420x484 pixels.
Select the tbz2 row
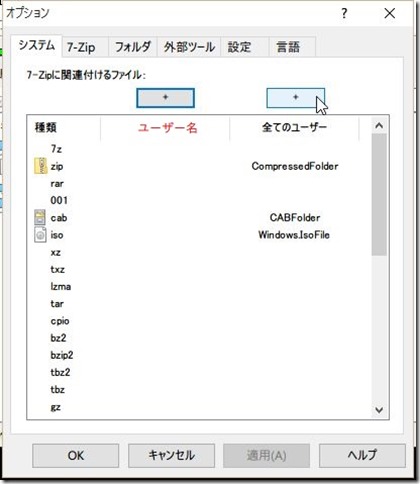click(x=60, y=372)
